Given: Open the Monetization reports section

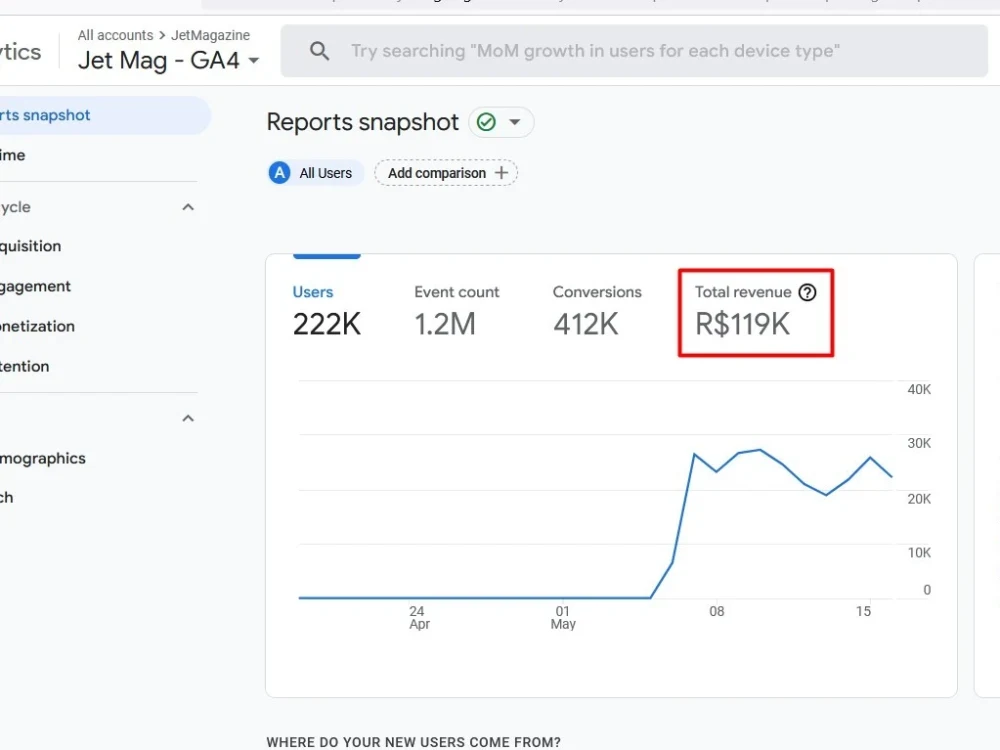Looking at the screenshot, I should (x=37, y=327).
